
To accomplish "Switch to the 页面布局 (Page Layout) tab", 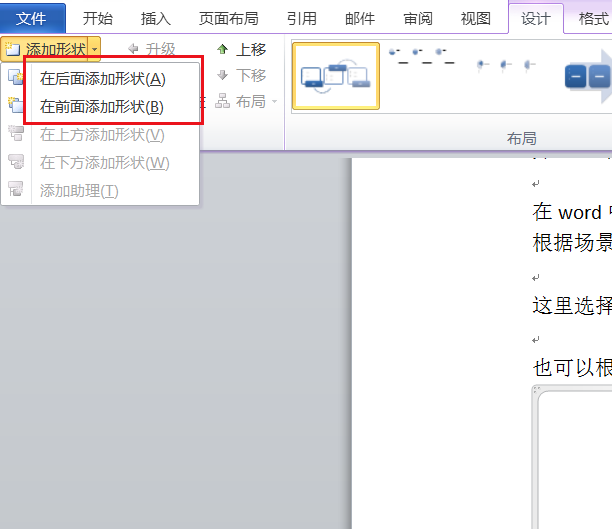I will 229,18.
